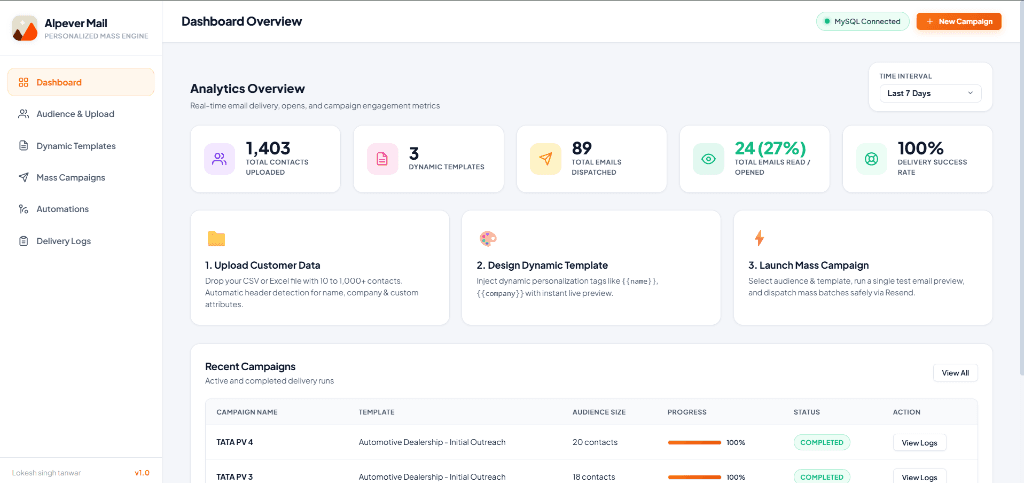The width and height of the screenshot is (1024, 483).
Task: Click View All in Recent Campaigns
Action: 955,373
